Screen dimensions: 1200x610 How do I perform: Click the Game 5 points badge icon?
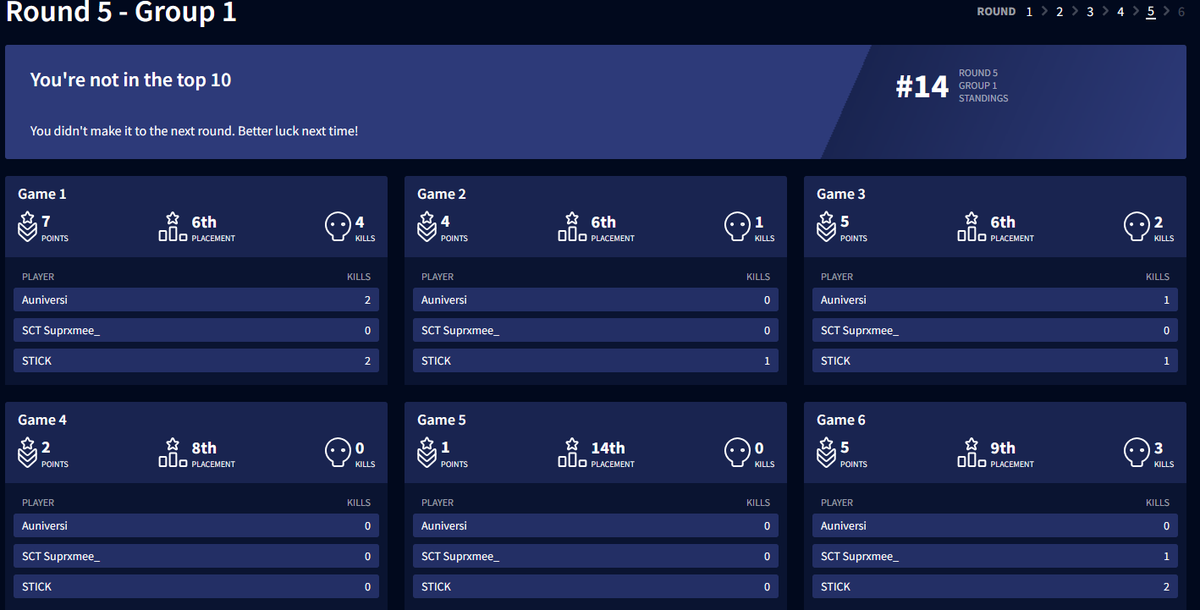tap(427, 454)
